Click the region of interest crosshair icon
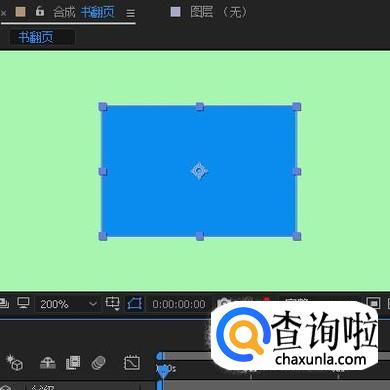 click(112, 303)
